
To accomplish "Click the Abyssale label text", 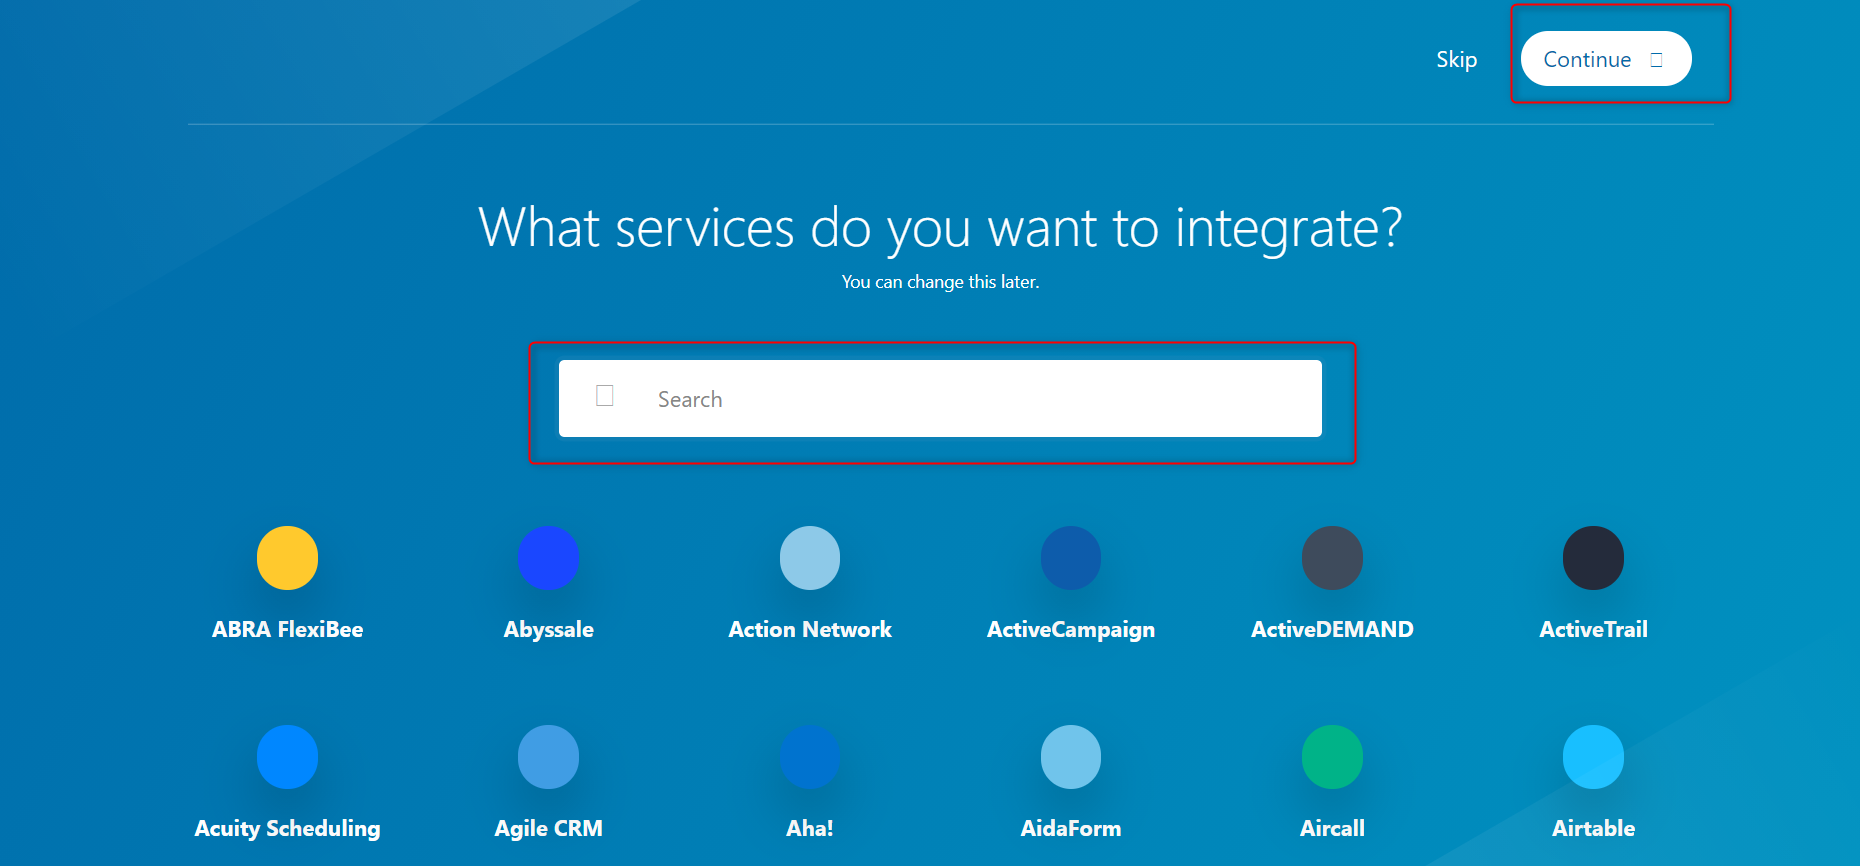I will tap(548, 630).
